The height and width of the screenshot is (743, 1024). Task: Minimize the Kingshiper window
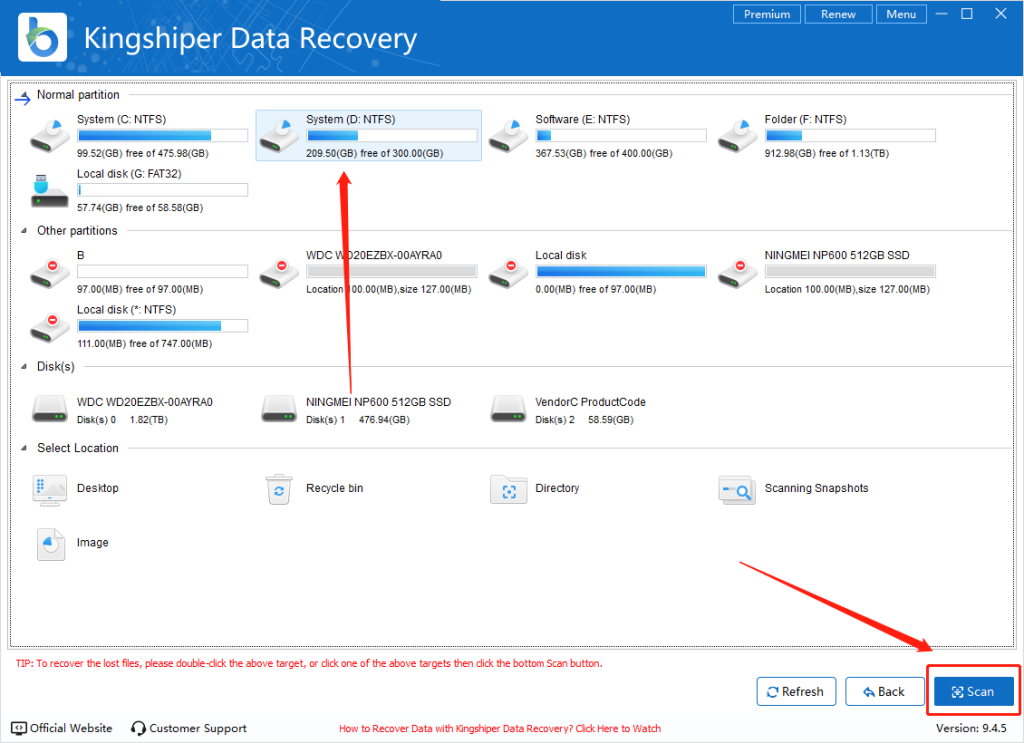coord(941,14)
